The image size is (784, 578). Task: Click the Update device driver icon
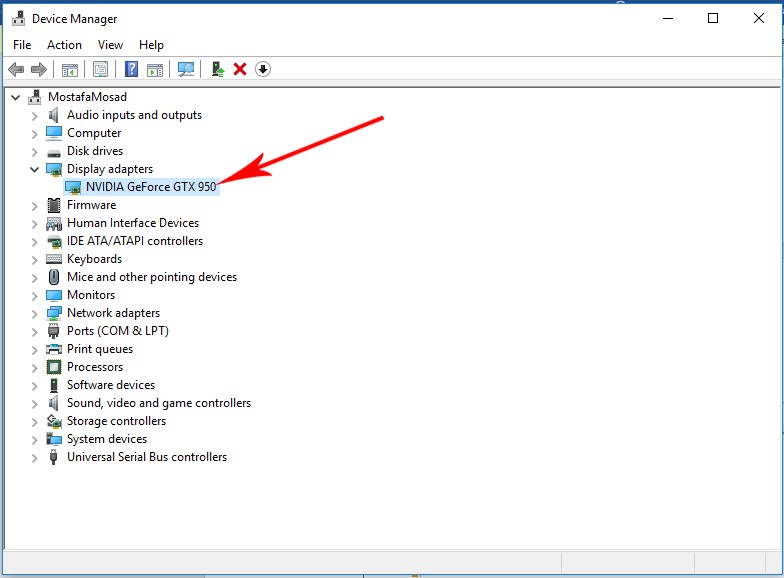coord(218,69)
